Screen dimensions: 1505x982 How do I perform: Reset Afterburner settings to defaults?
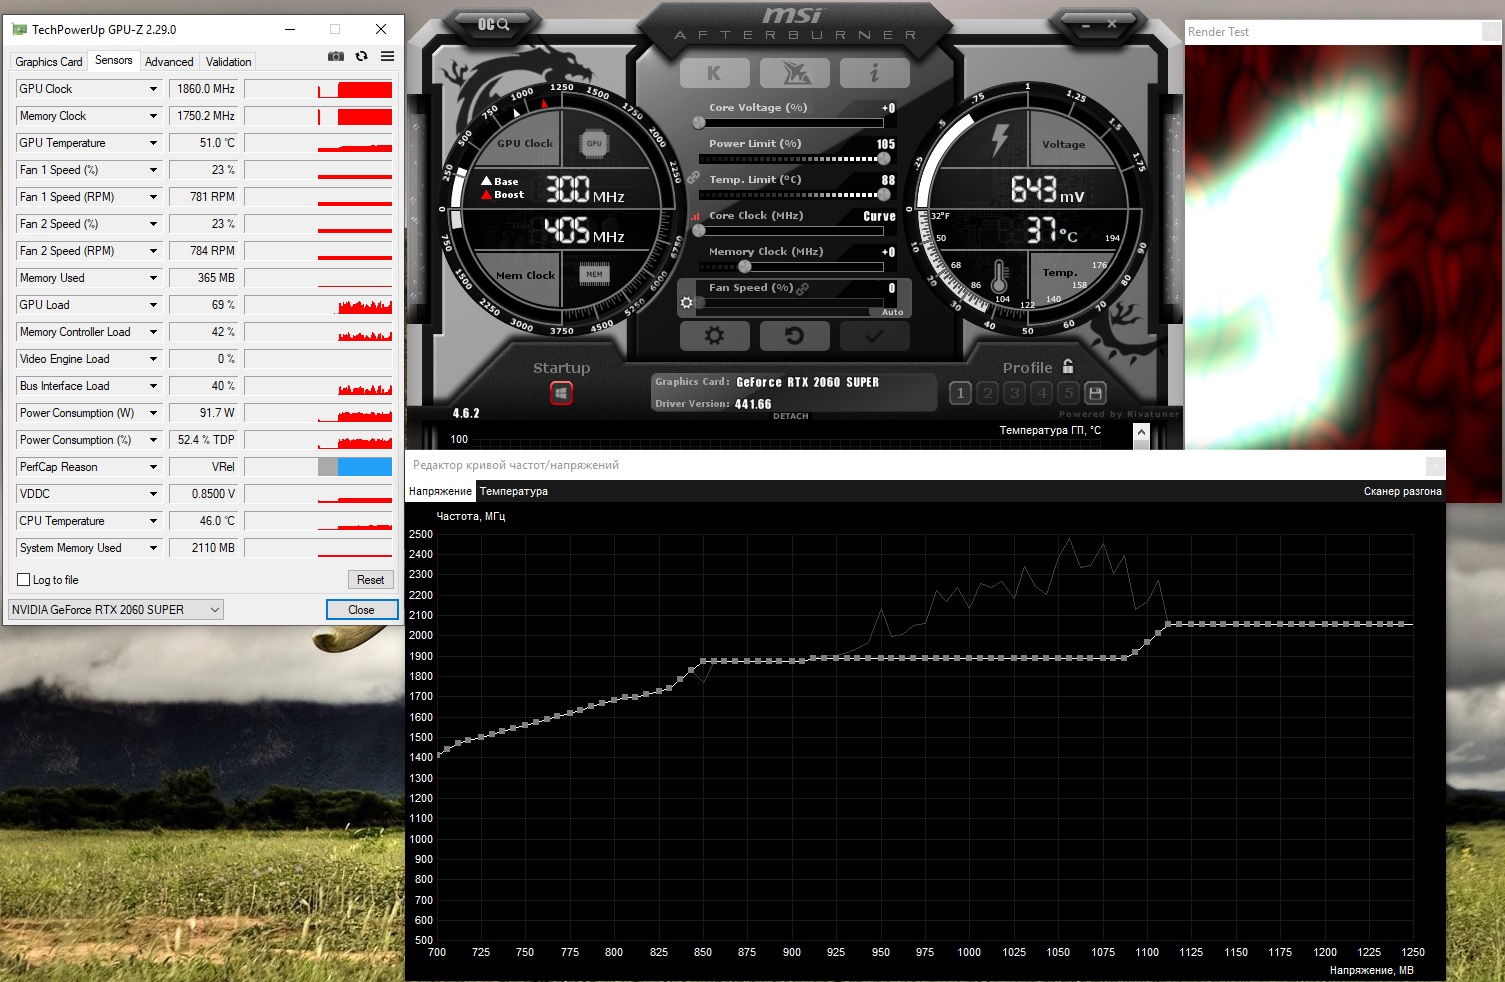[794, 336]
